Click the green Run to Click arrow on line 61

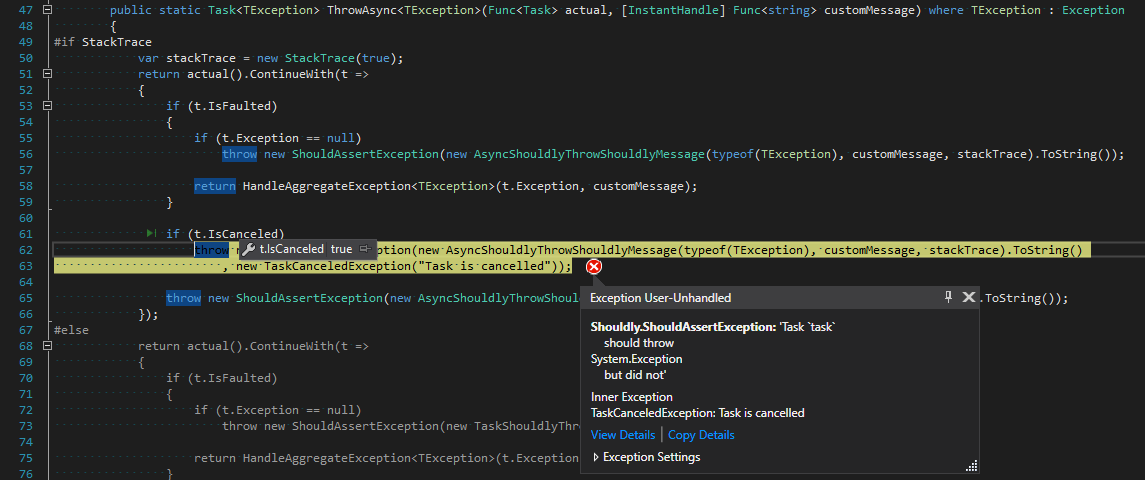click(151, 233)
